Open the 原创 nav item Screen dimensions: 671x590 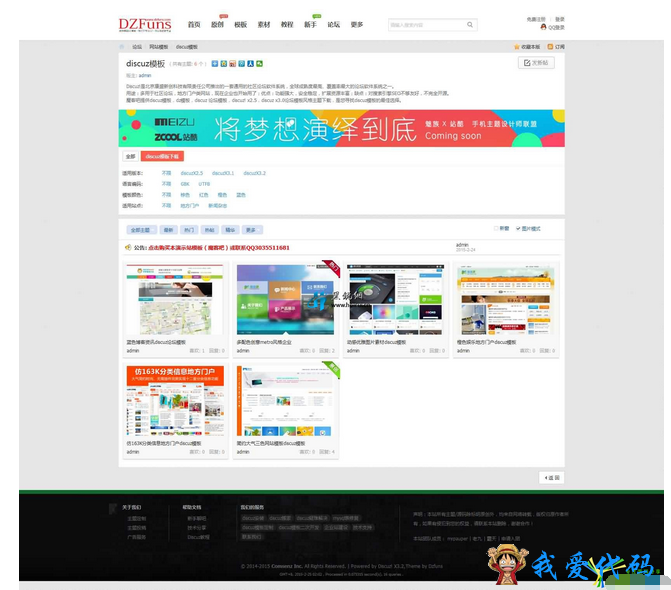217,25
